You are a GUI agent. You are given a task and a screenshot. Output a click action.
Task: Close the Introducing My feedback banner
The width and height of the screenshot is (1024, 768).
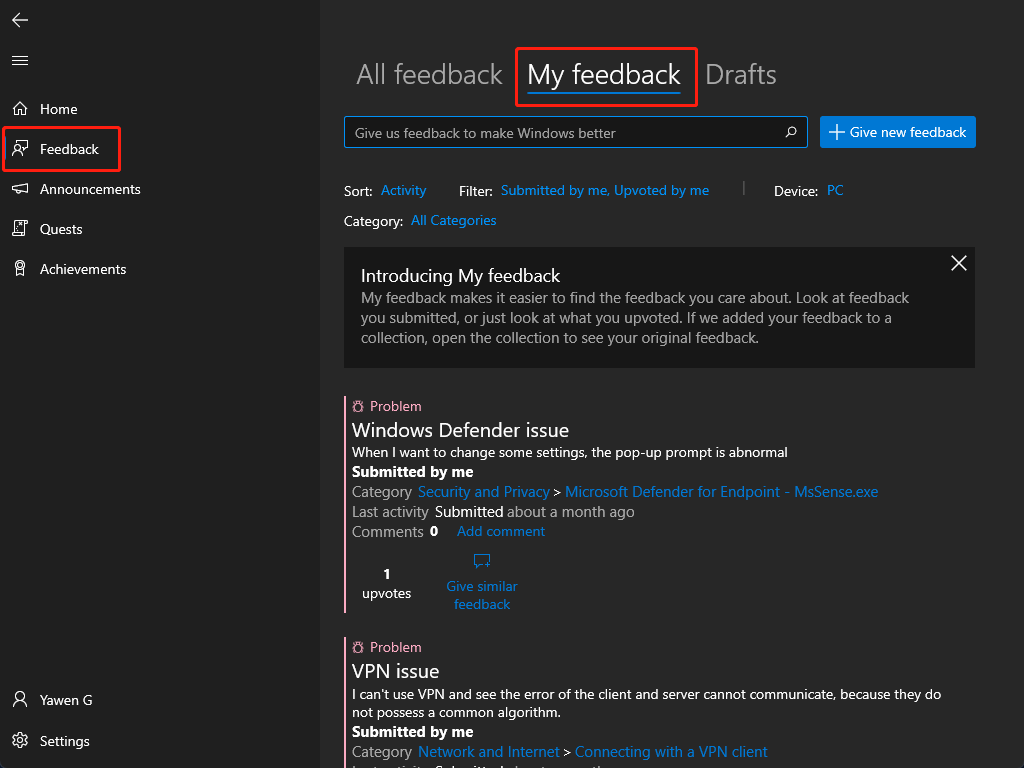(x=958, y=263)
